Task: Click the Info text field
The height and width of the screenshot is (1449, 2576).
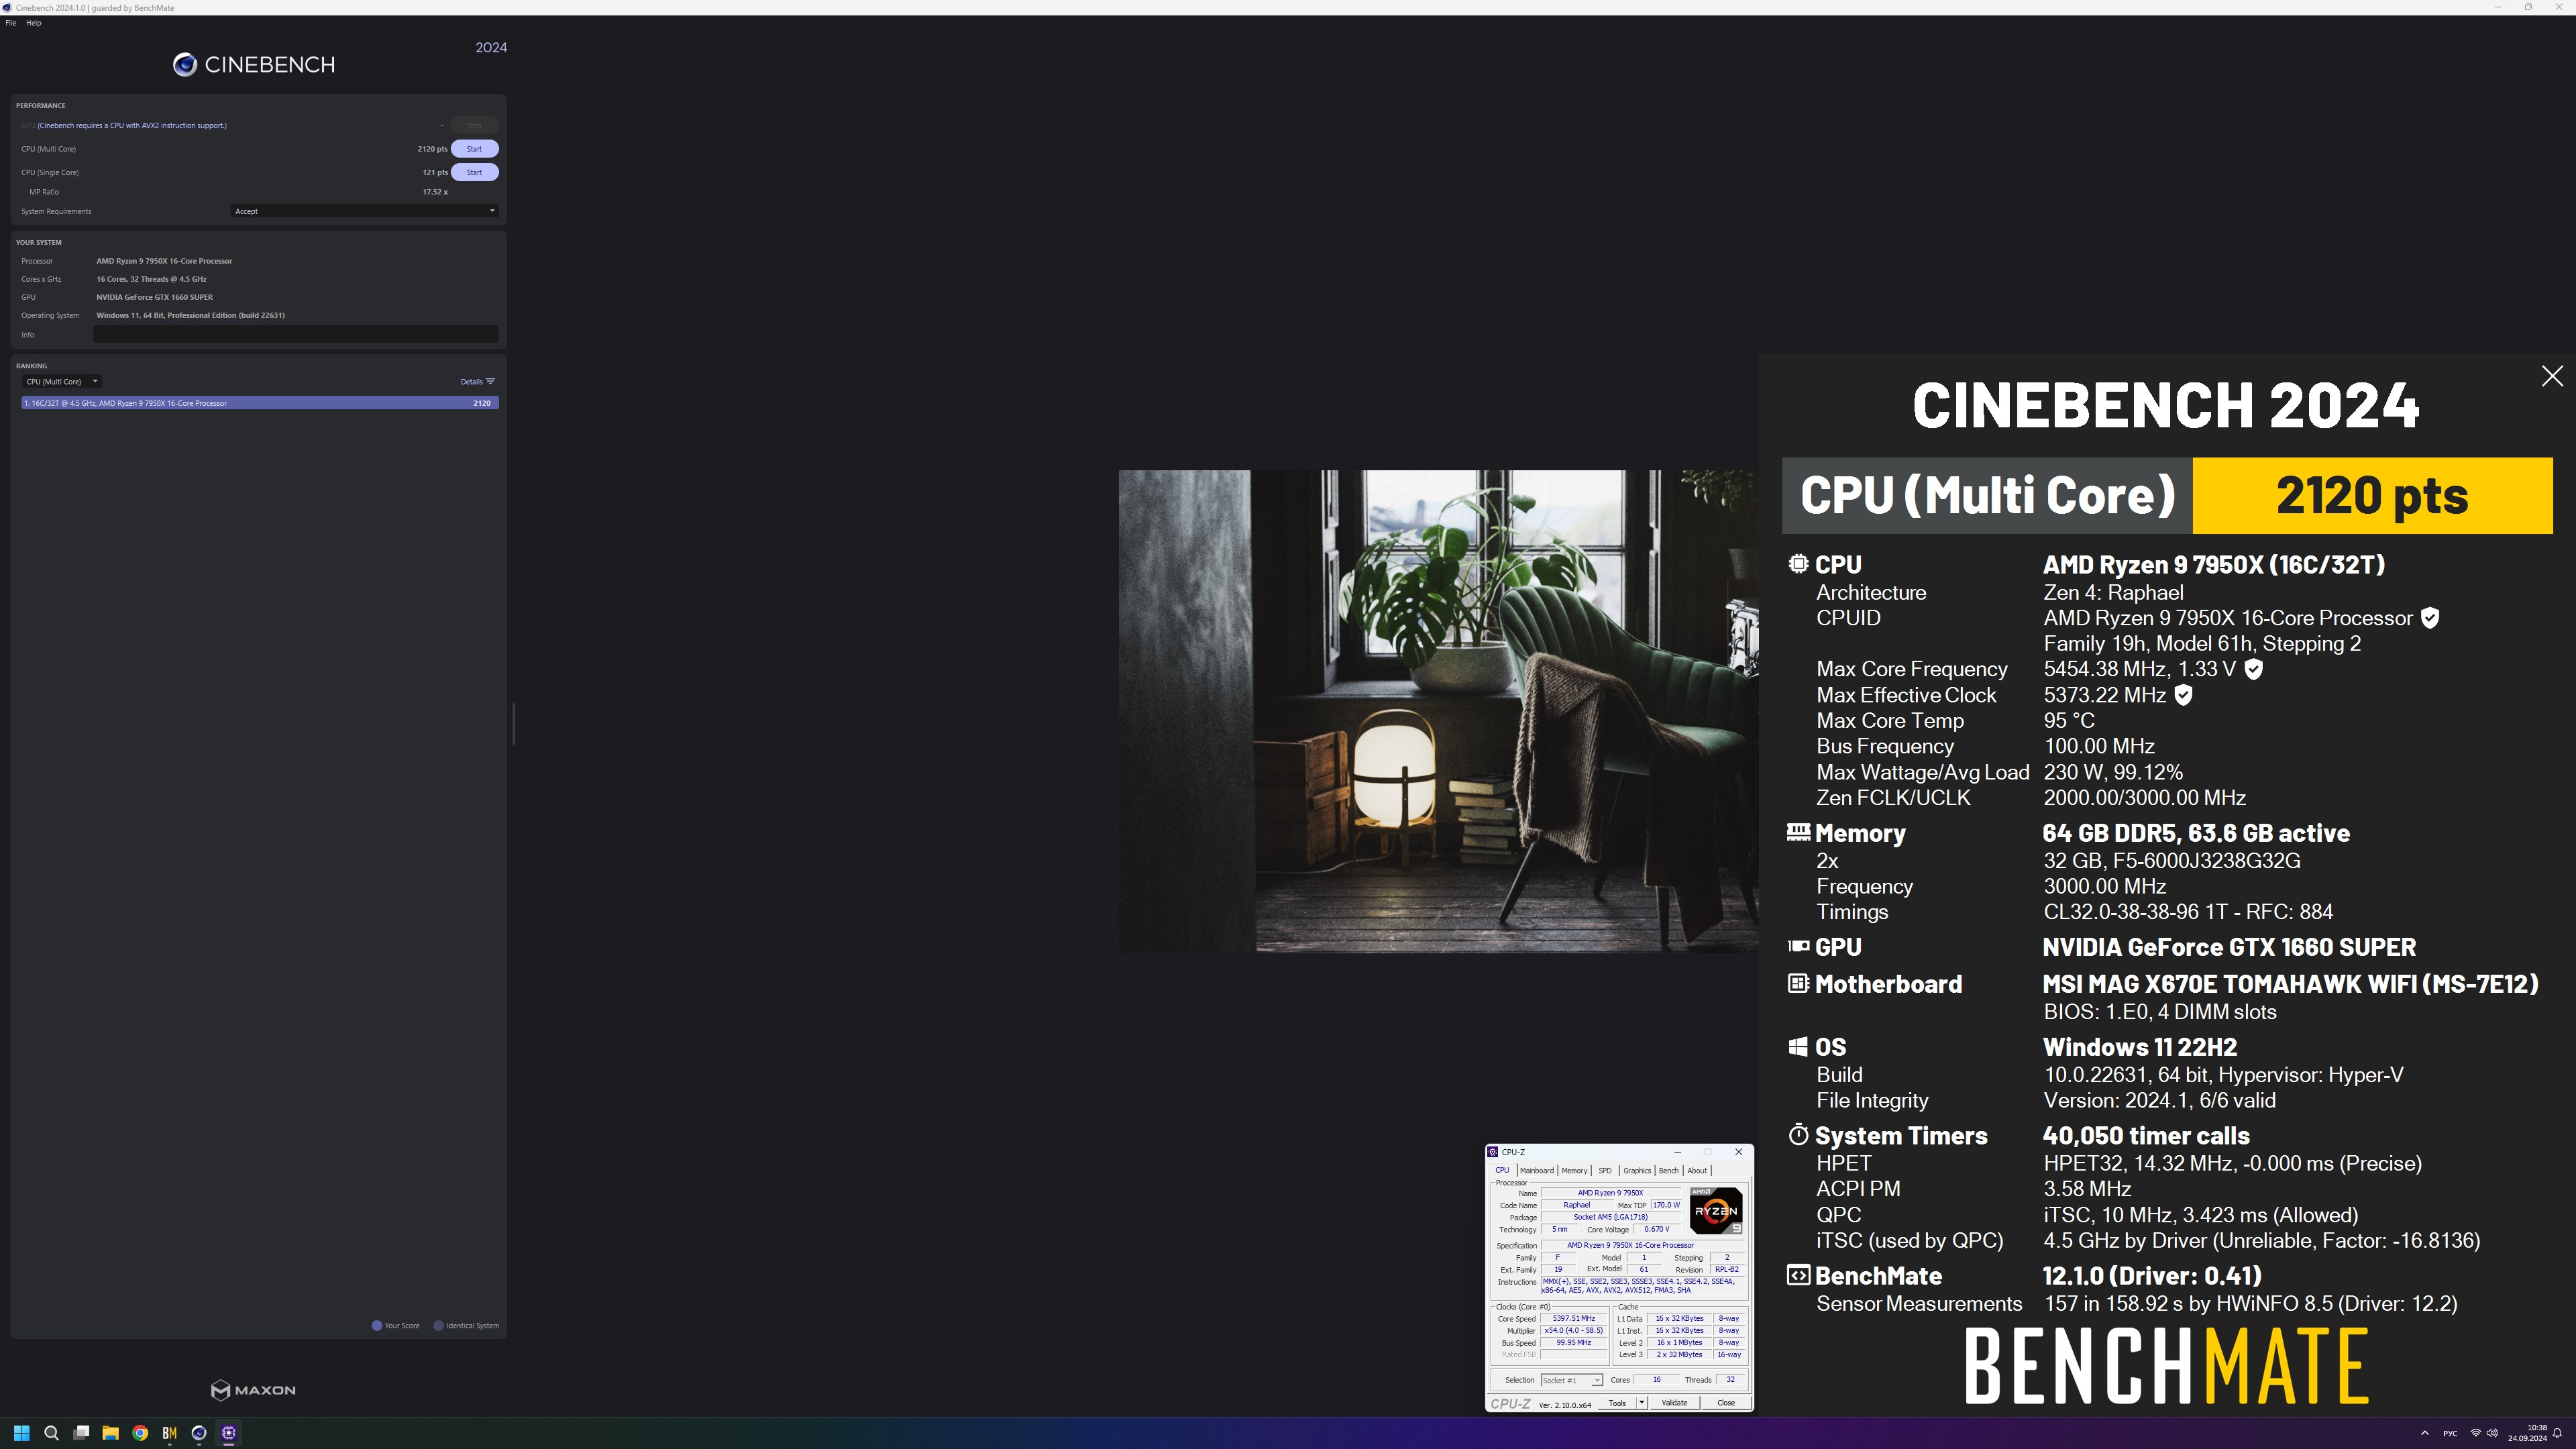Action: click(295, 335)
